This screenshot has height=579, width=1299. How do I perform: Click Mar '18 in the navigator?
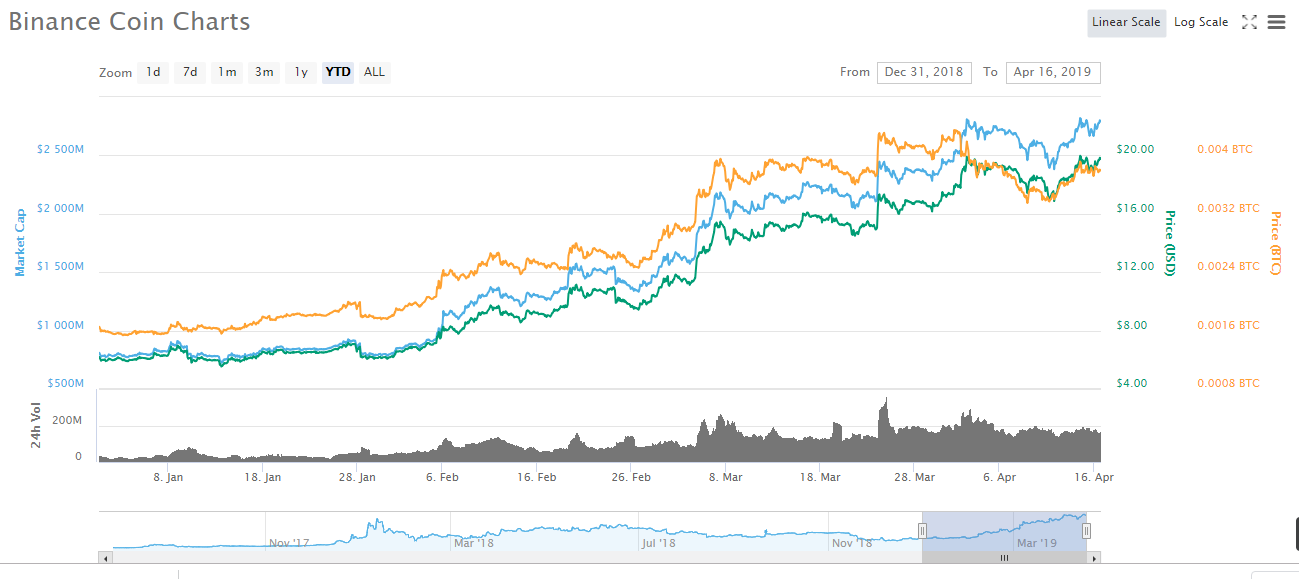click(474, 543)
